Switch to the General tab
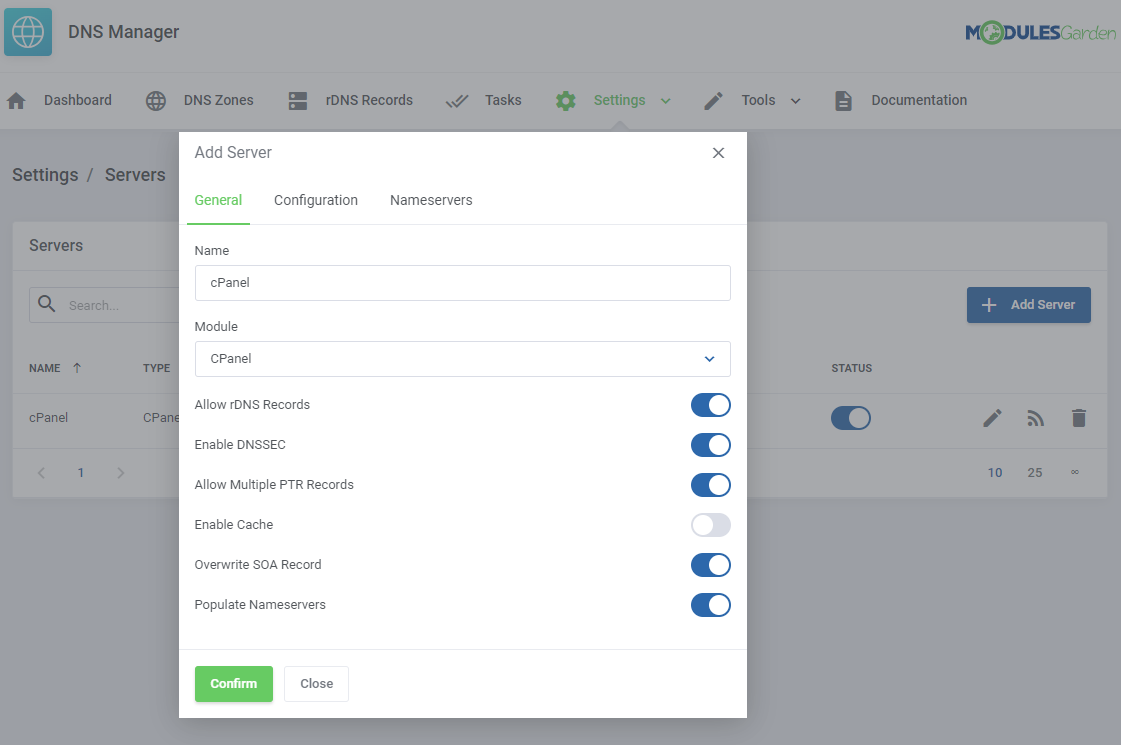 [218, 200]
